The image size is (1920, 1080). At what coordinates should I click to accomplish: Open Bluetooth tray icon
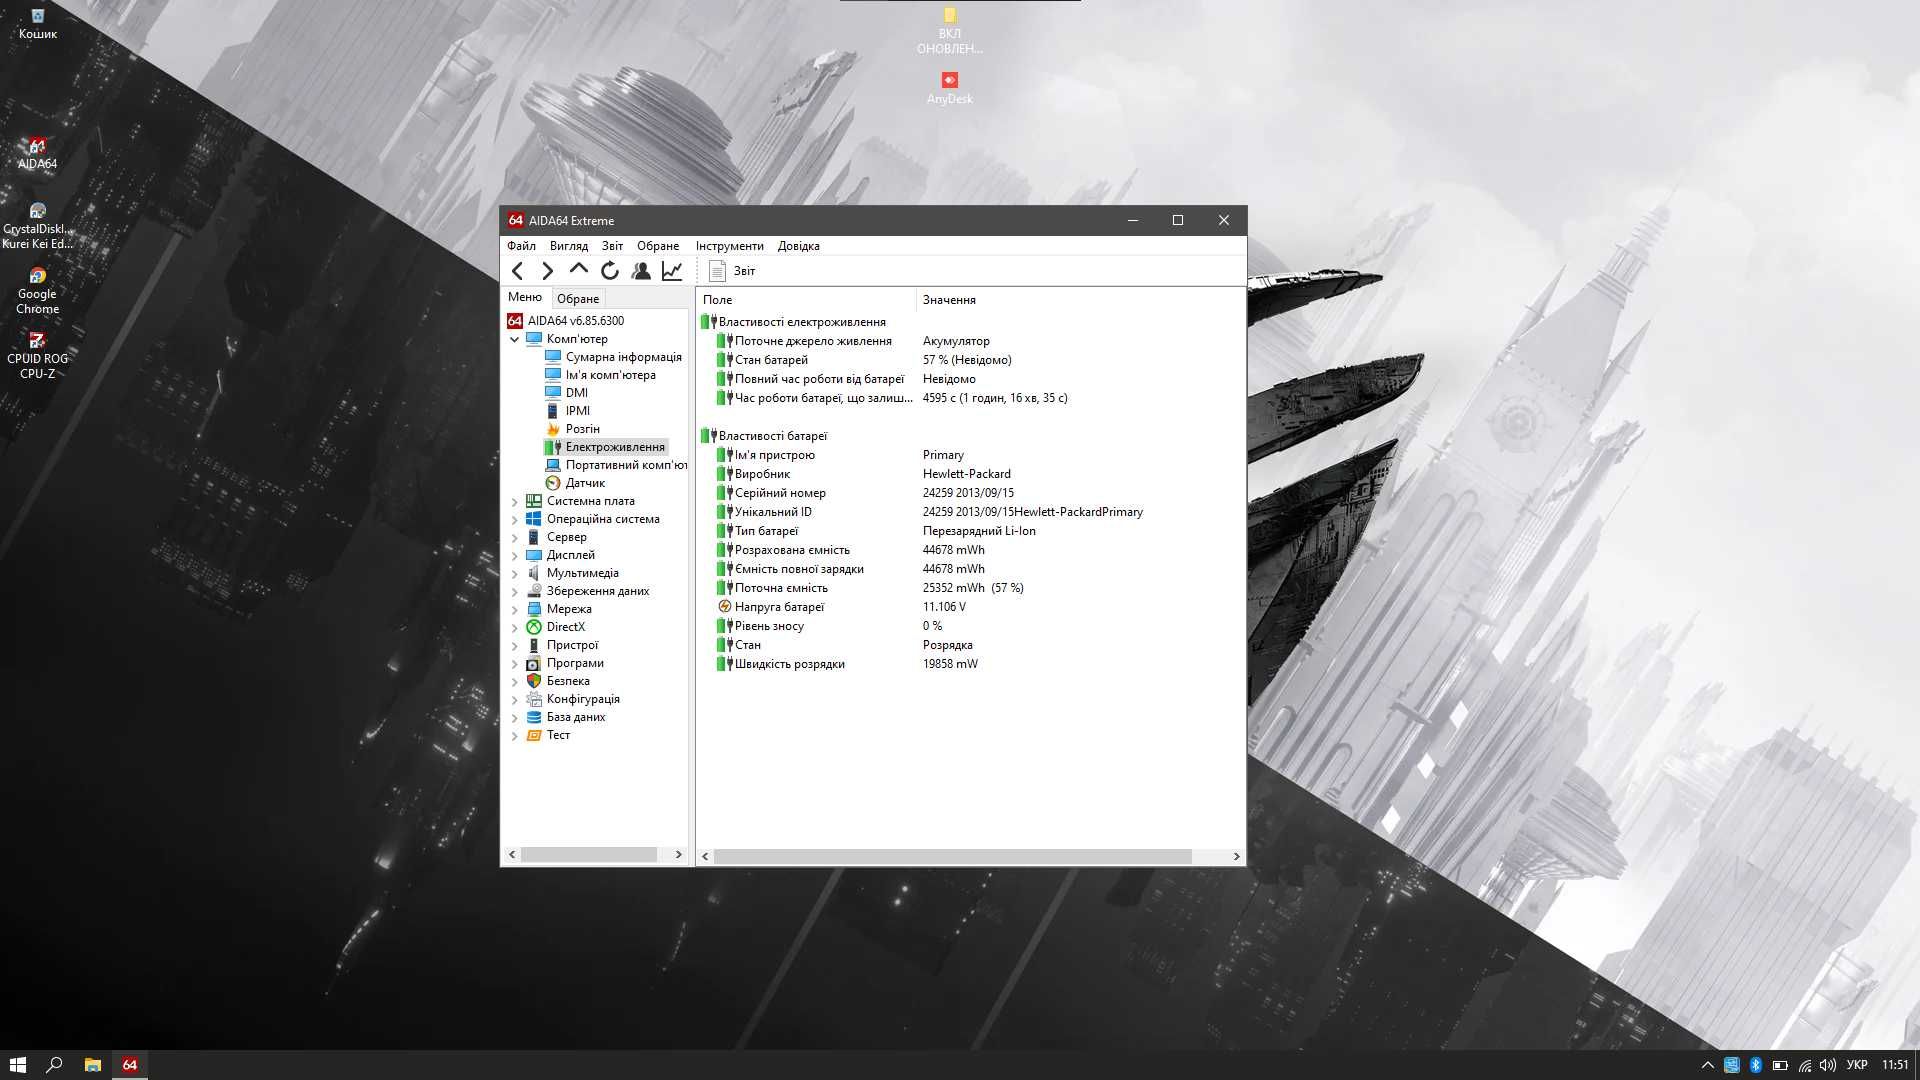[x=1756, y=1065]
